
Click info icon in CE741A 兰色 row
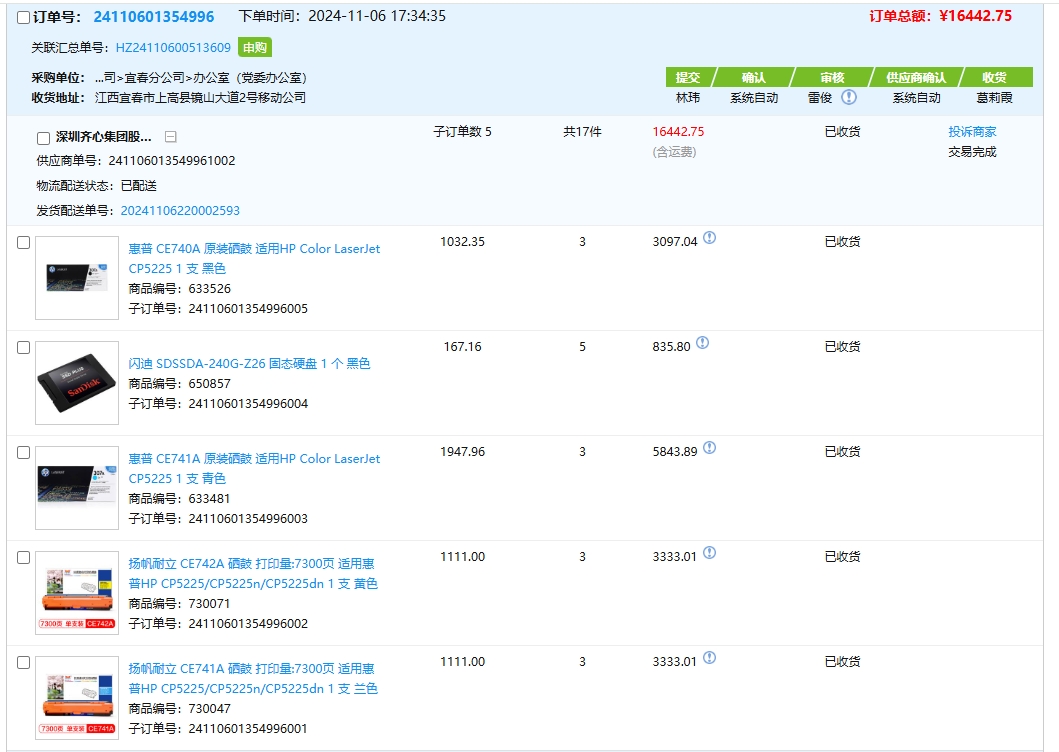pyautogui.click(x=709, y=657)
